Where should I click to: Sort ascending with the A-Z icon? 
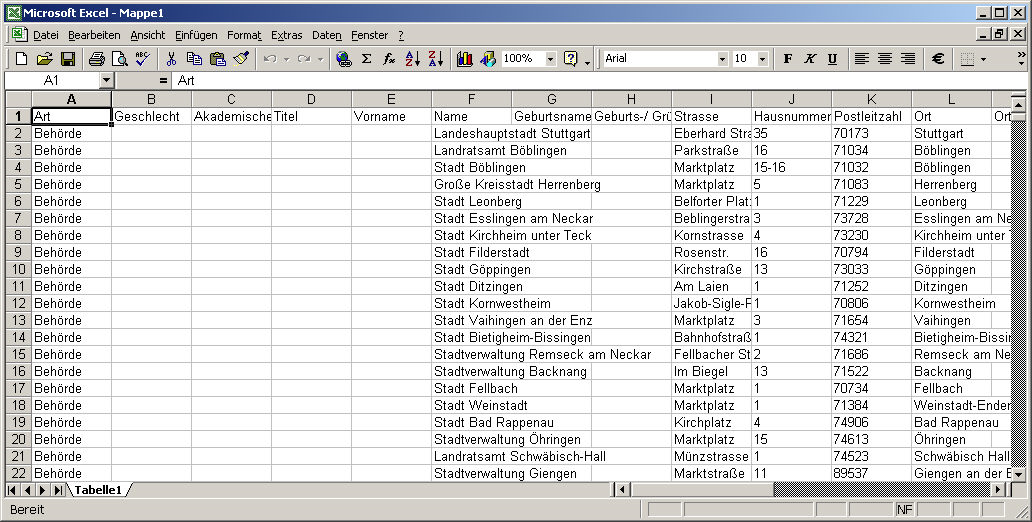tap(413, 59)
